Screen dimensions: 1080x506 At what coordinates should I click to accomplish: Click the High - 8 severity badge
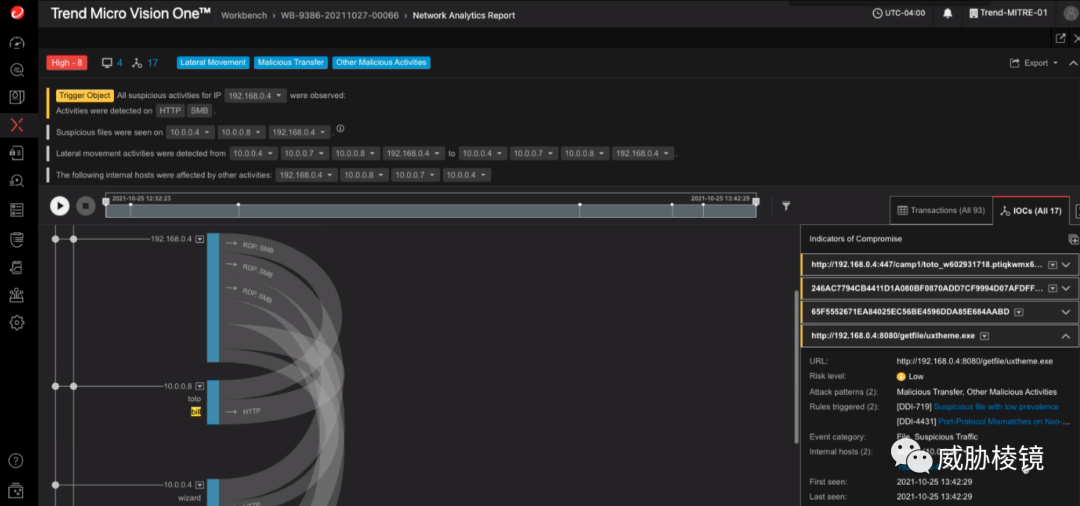(x=67, y=63)
